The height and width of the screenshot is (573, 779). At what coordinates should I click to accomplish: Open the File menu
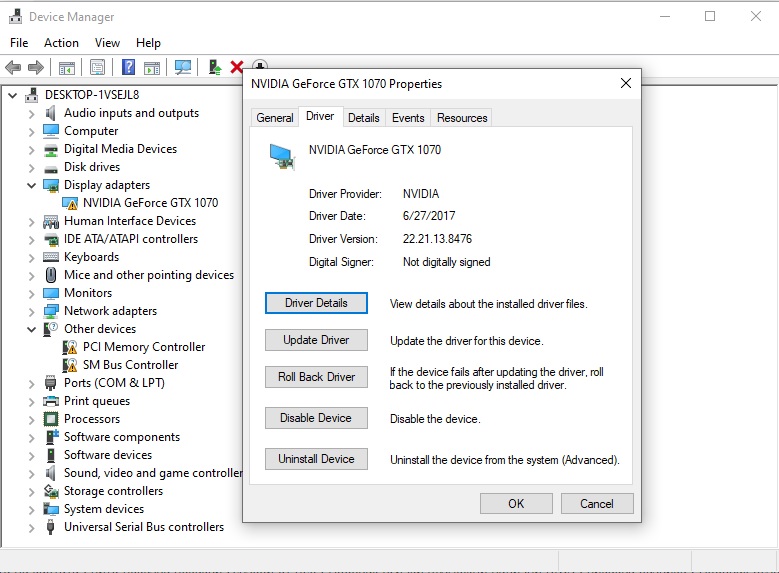coord(19,43)
